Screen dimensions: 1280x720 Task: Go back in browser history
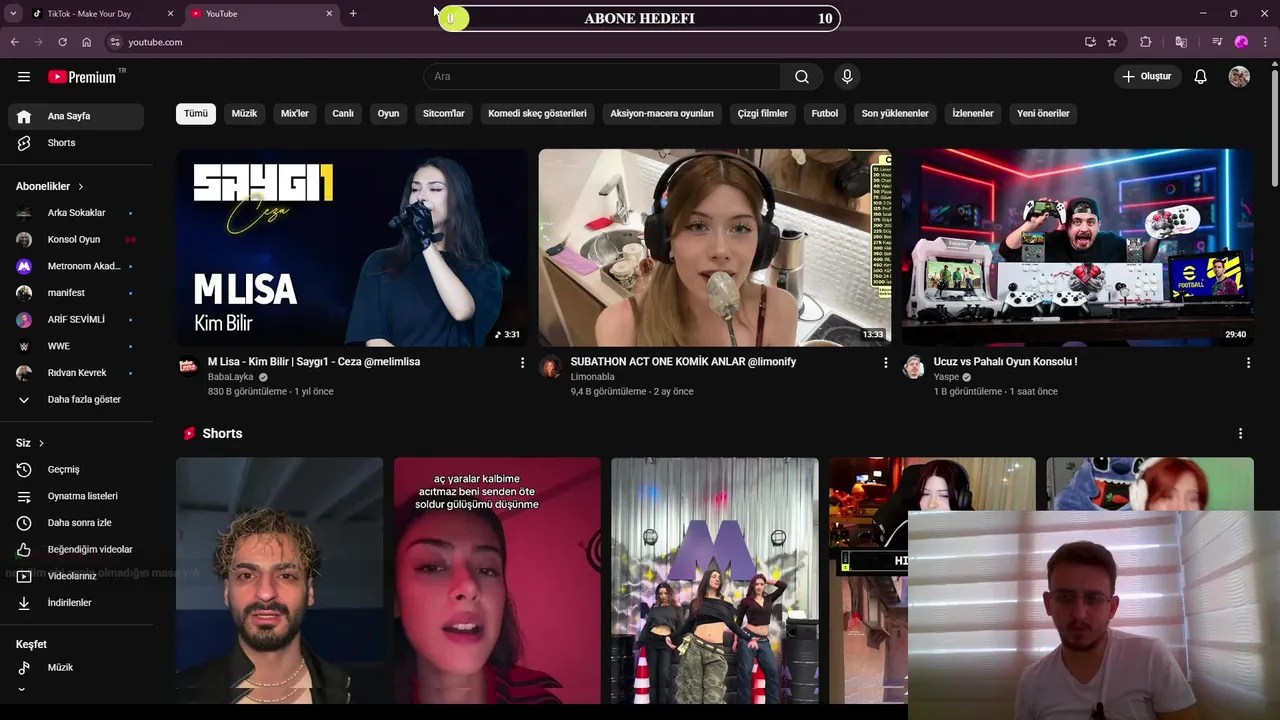[x=14, y=42]
